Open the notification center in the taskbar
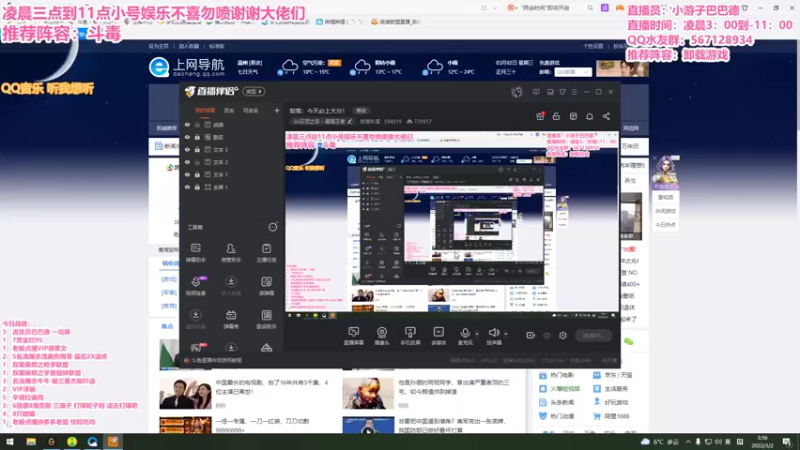 787,442
